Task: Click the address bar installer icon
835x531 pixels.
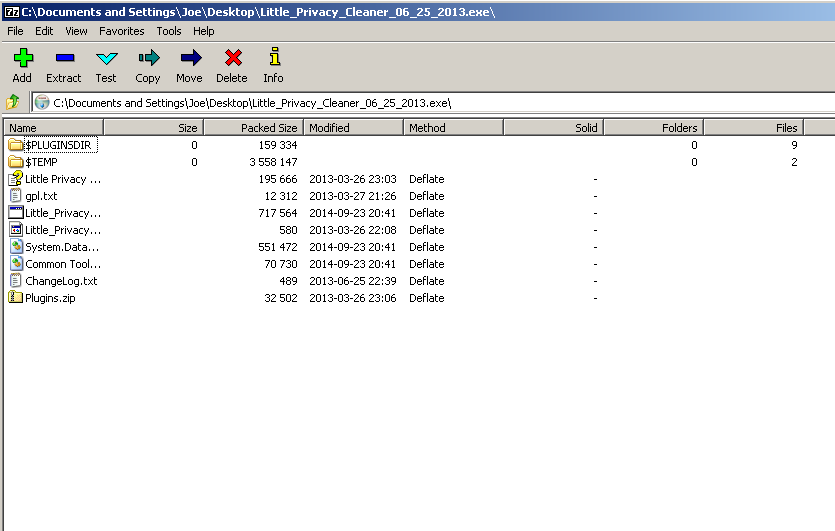Action: (42, 102)
